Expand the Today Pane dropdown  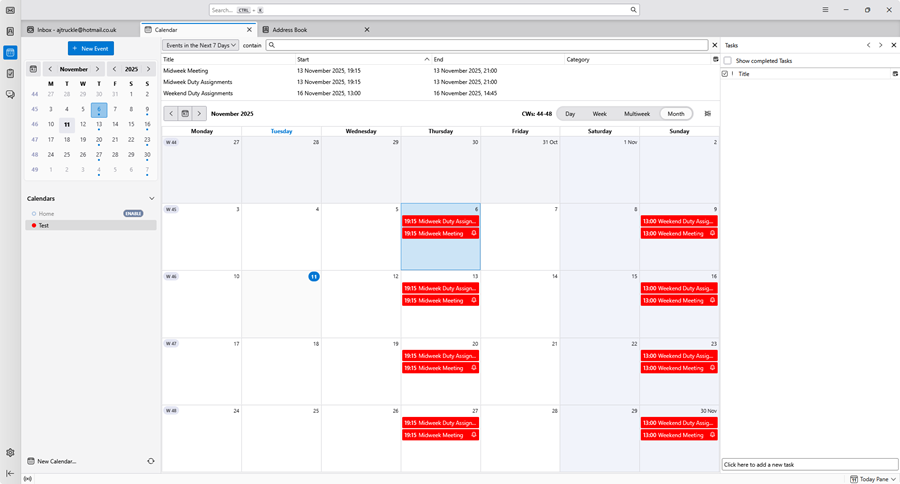coord(872,479)
